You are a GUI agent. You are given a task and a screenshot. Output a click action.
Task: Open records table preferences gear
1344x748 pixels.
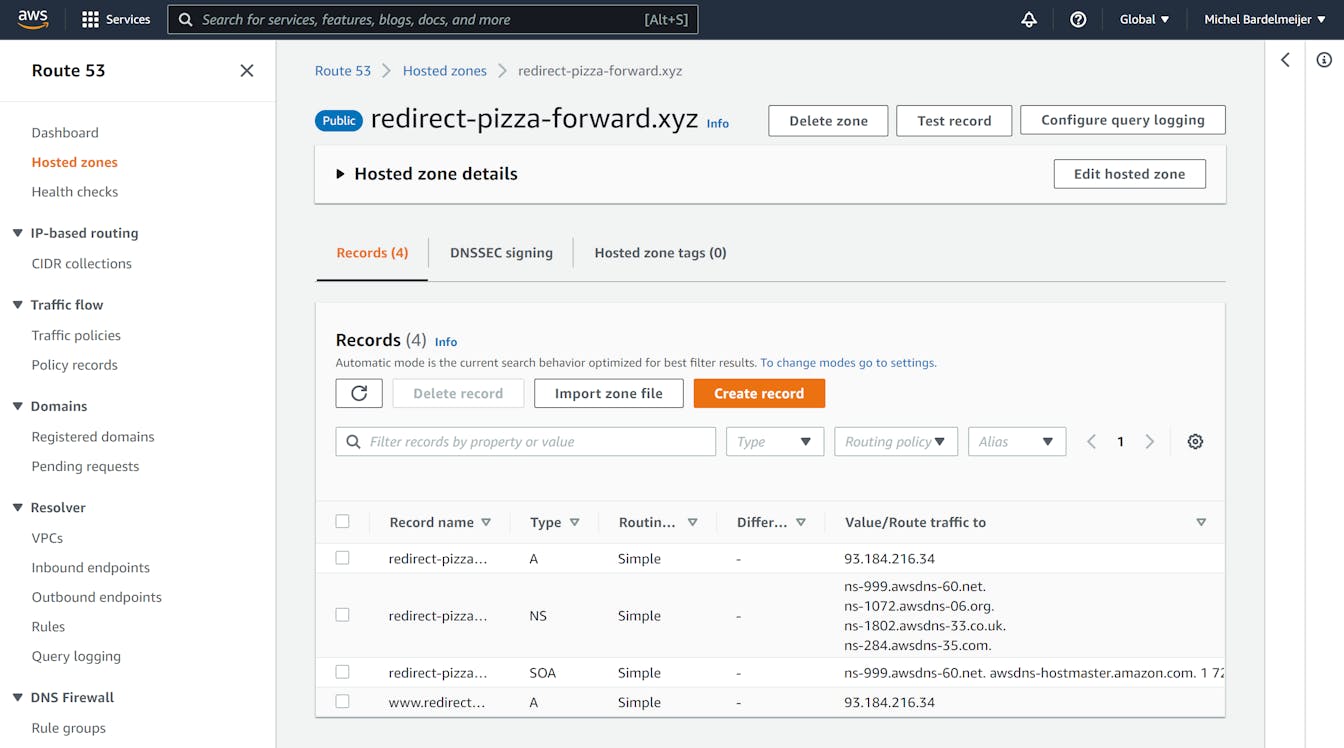(x=1195, y=442)
